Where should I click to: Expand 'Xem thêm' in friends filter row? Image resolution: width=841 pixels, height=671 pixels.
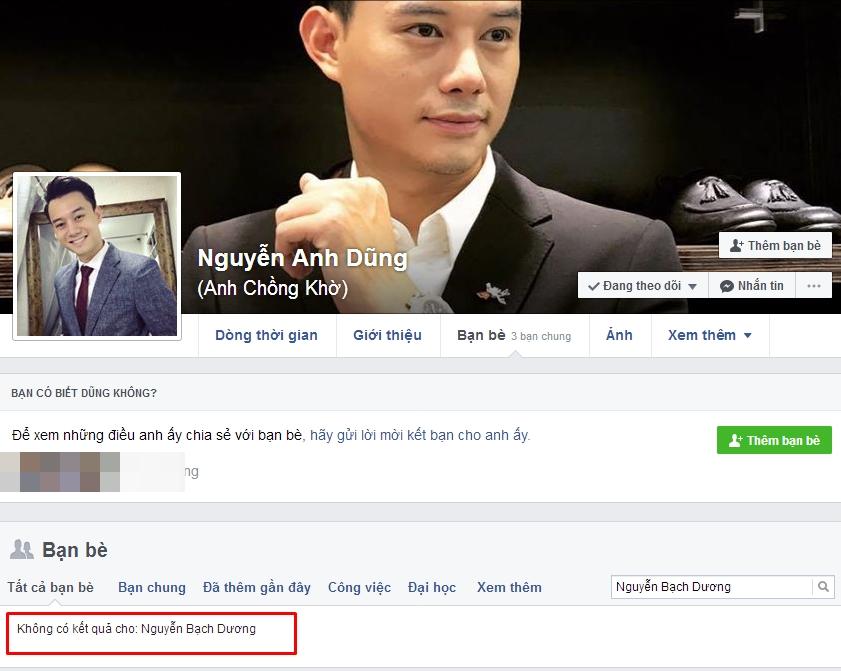coord(509,587)
